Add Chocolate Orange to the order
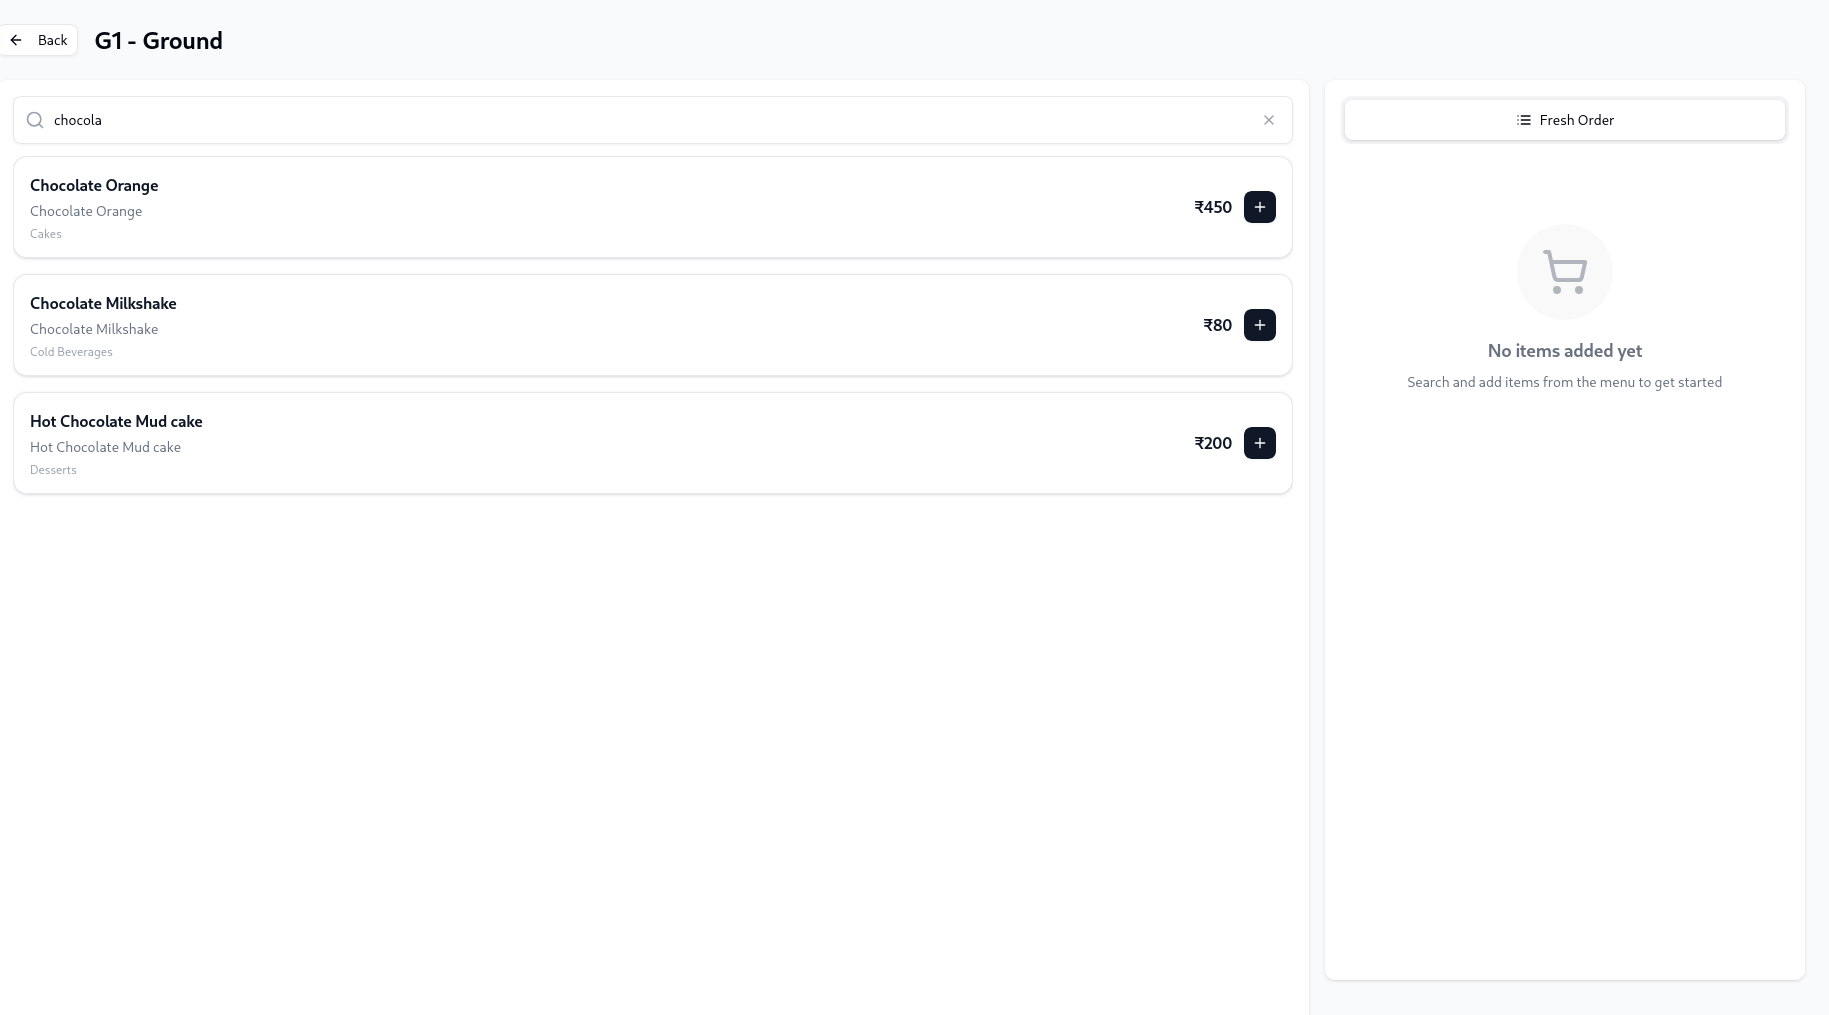Image resolution: width=1829 pixels, height=1015 pixels. (x=1259, y=207)
